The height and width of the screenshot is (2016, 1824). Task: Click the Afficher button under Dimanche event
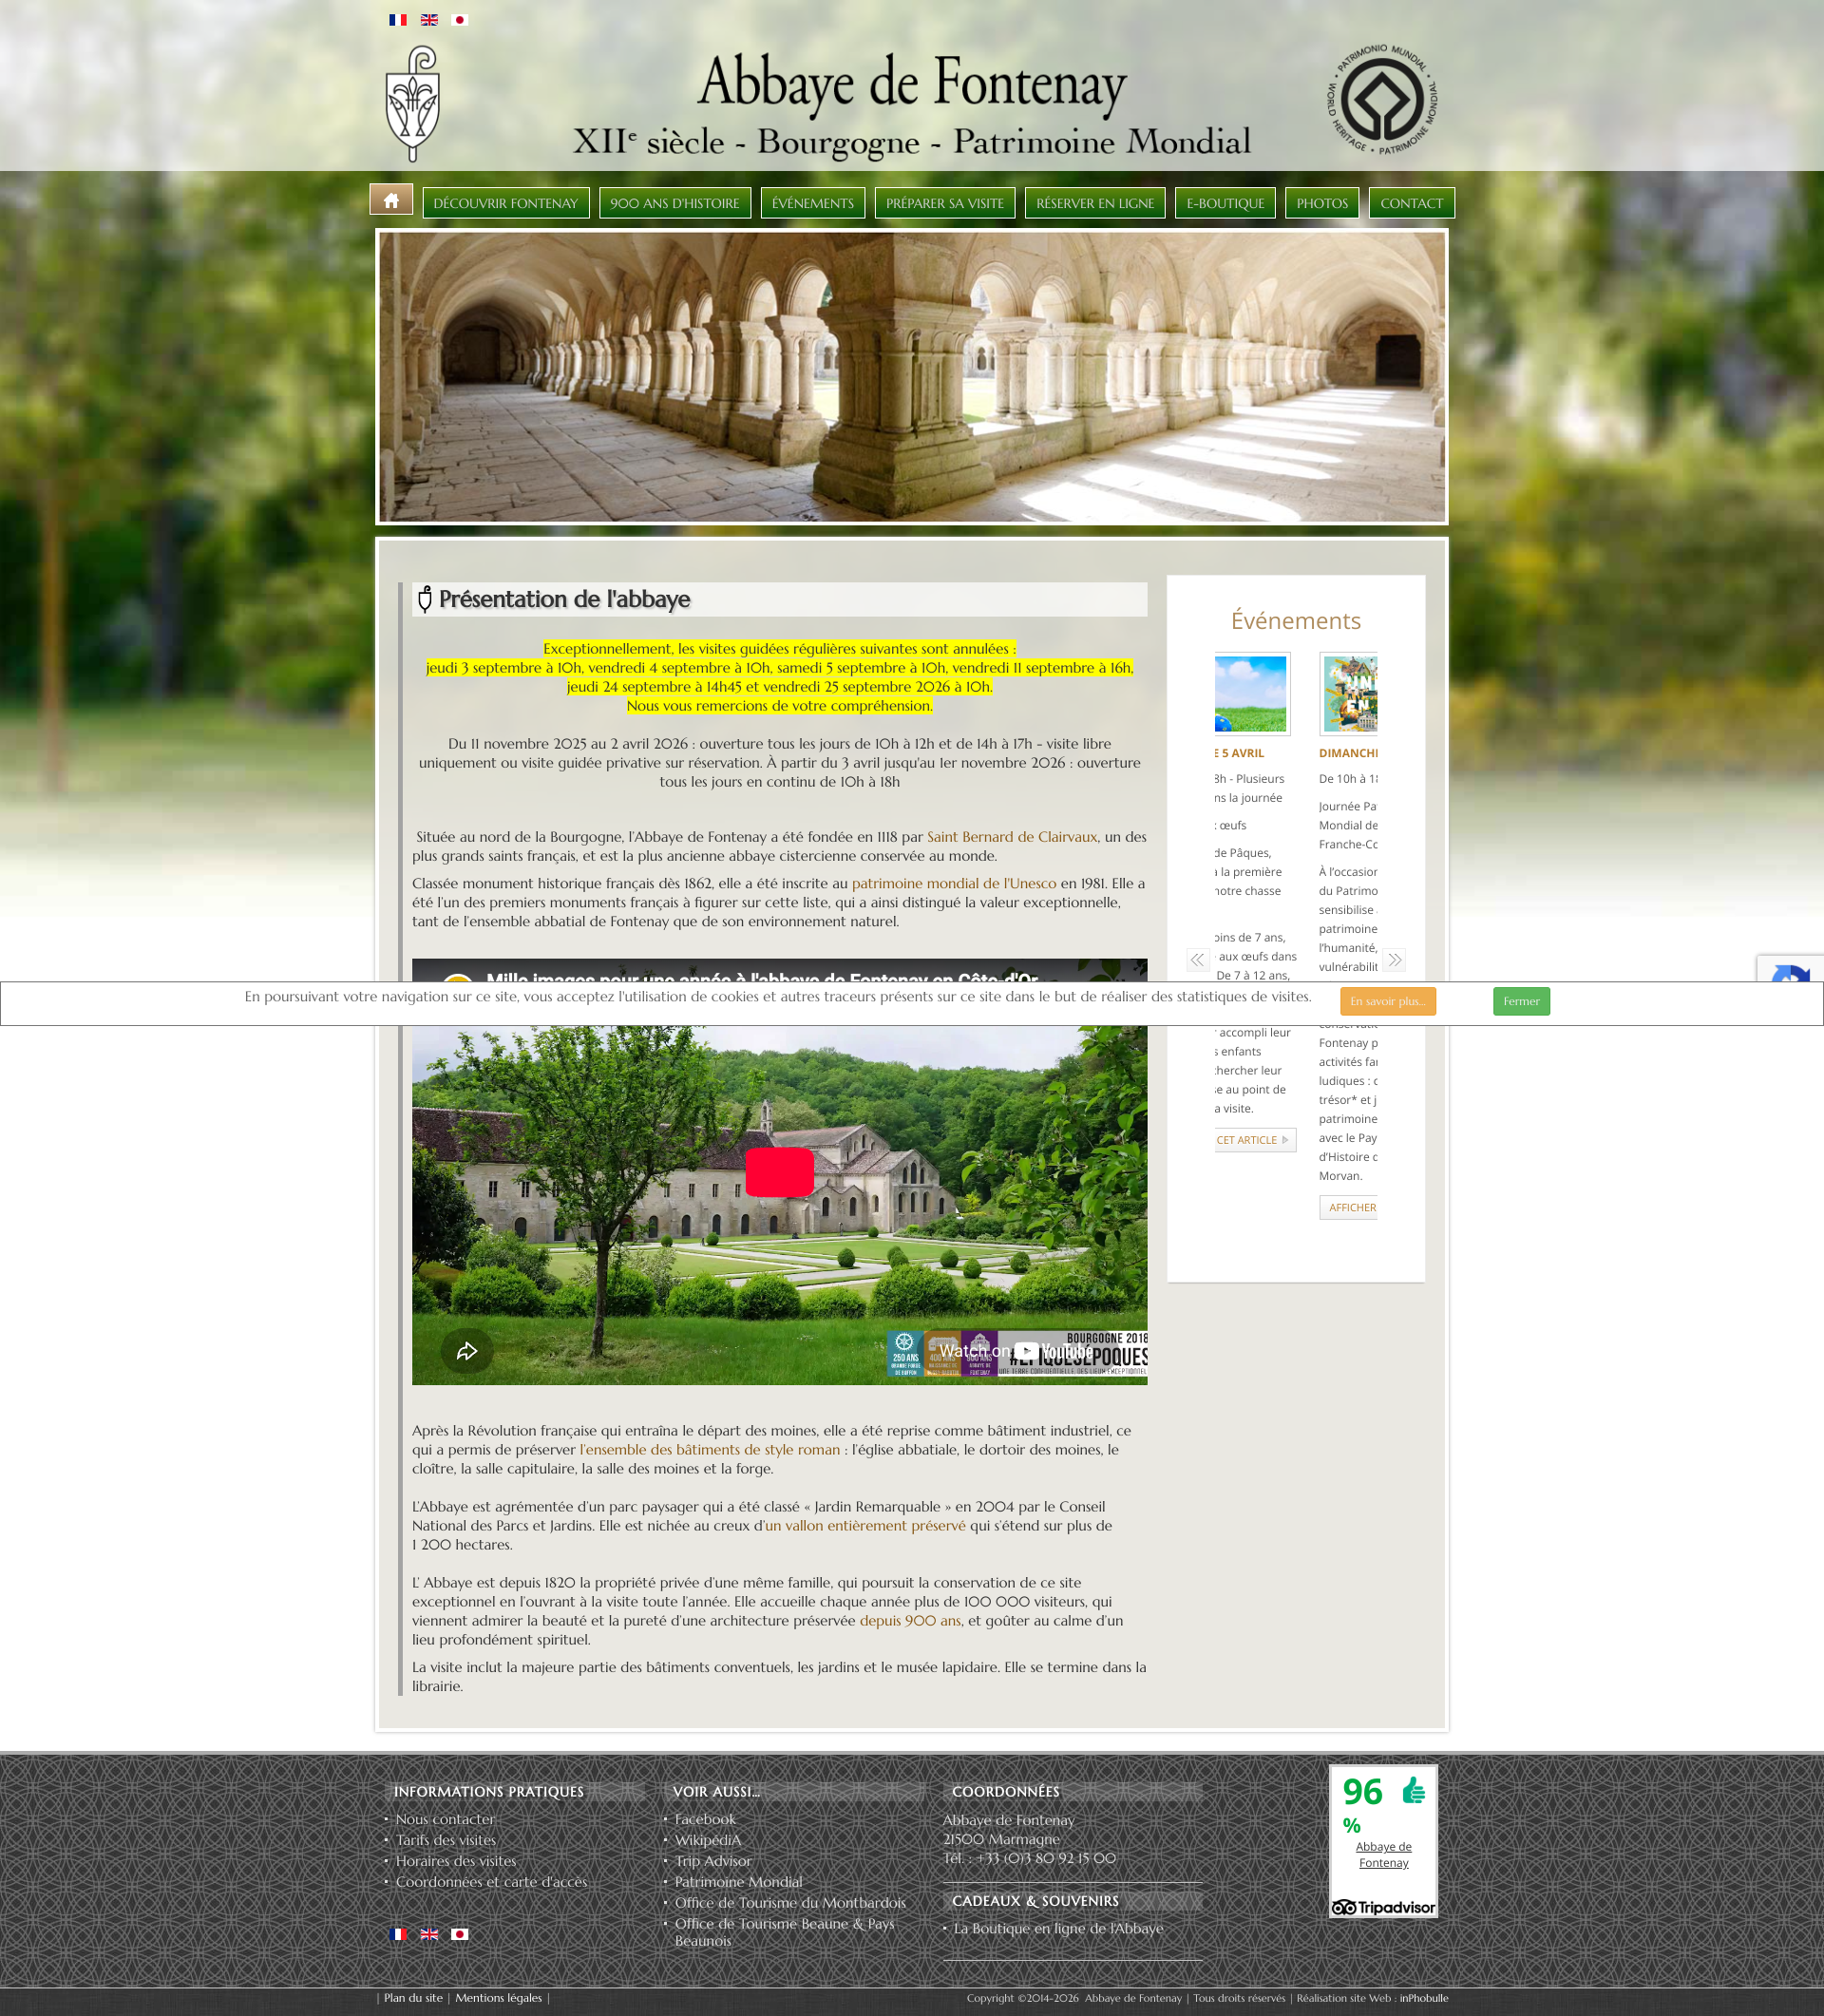(1349, 1208)
